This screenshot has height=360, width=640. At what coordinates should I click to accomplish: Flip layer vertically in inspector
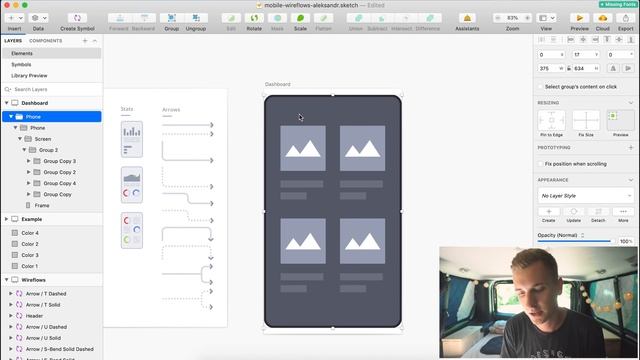[628, 69]
